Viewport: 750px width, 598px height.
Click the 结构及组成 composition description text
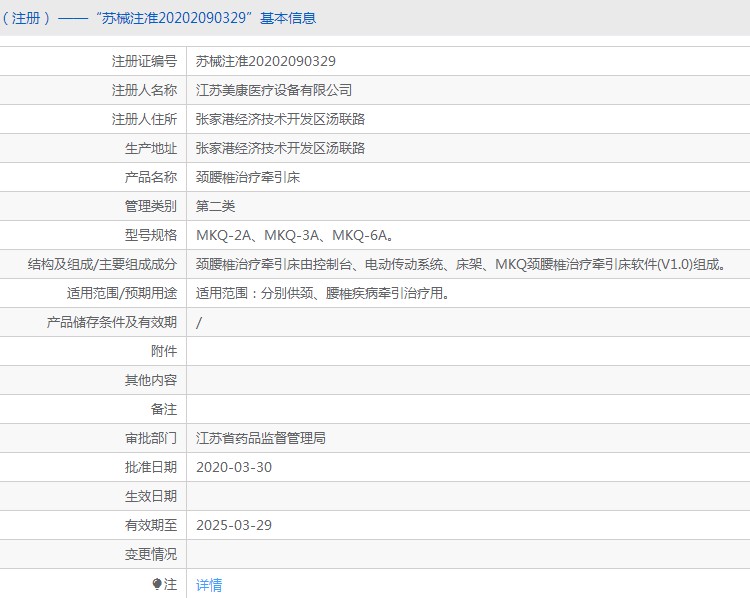pos(460,265)
